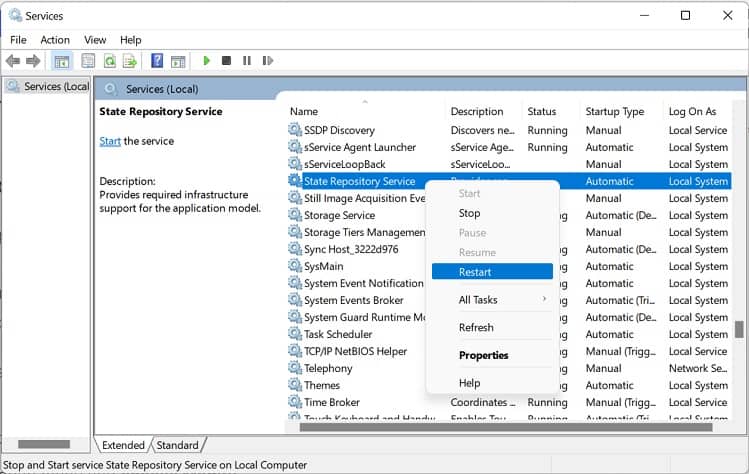Choose Properties in the context menu
This screenshot has width=749, height=474.
point(492,355)
